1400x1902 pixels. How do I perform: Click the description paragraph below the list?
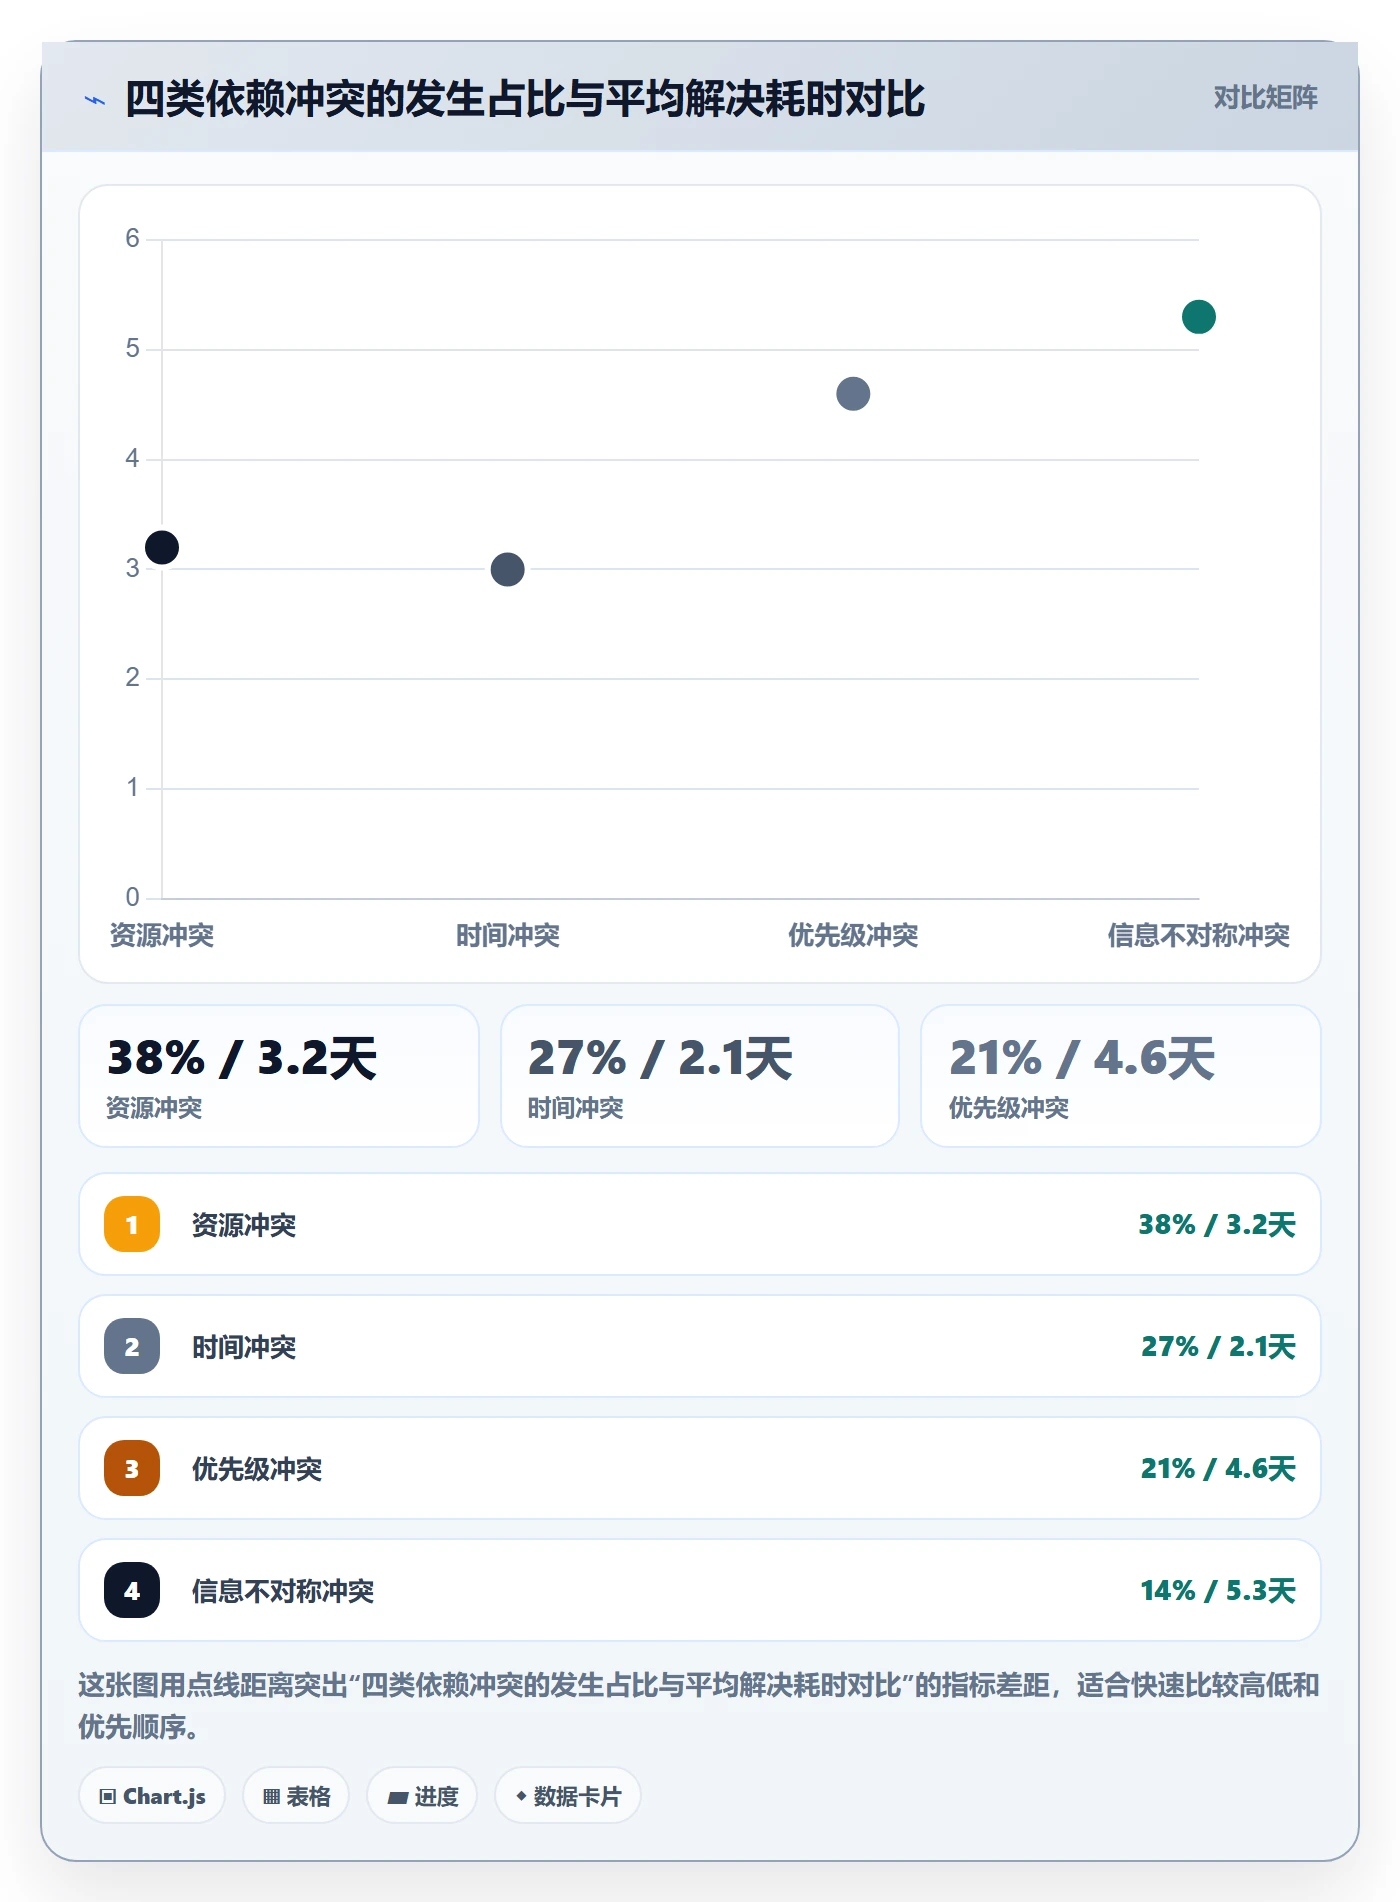(699, 1706)
